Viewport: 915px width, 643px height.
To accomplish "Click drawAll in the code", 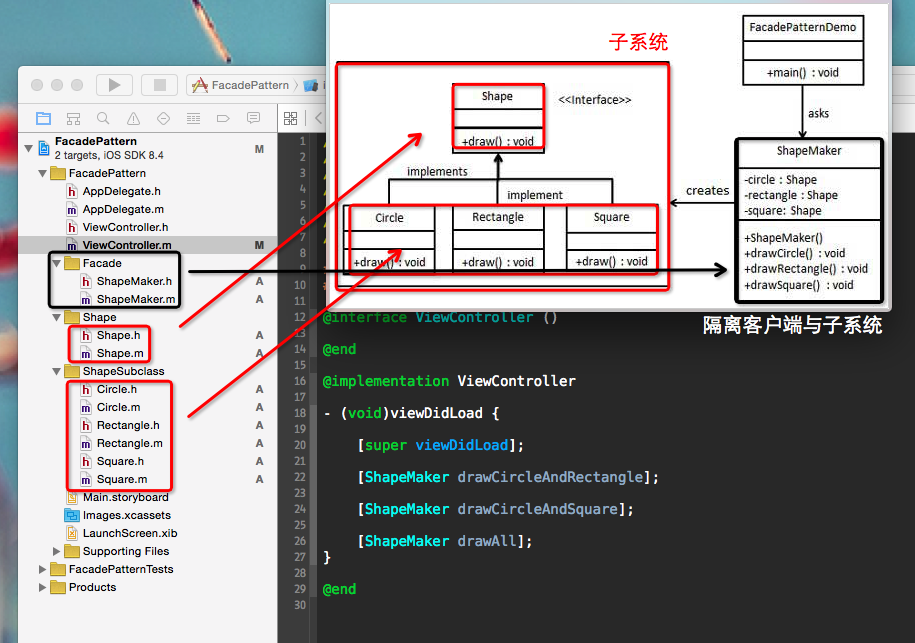I will (x=487, y=541).
